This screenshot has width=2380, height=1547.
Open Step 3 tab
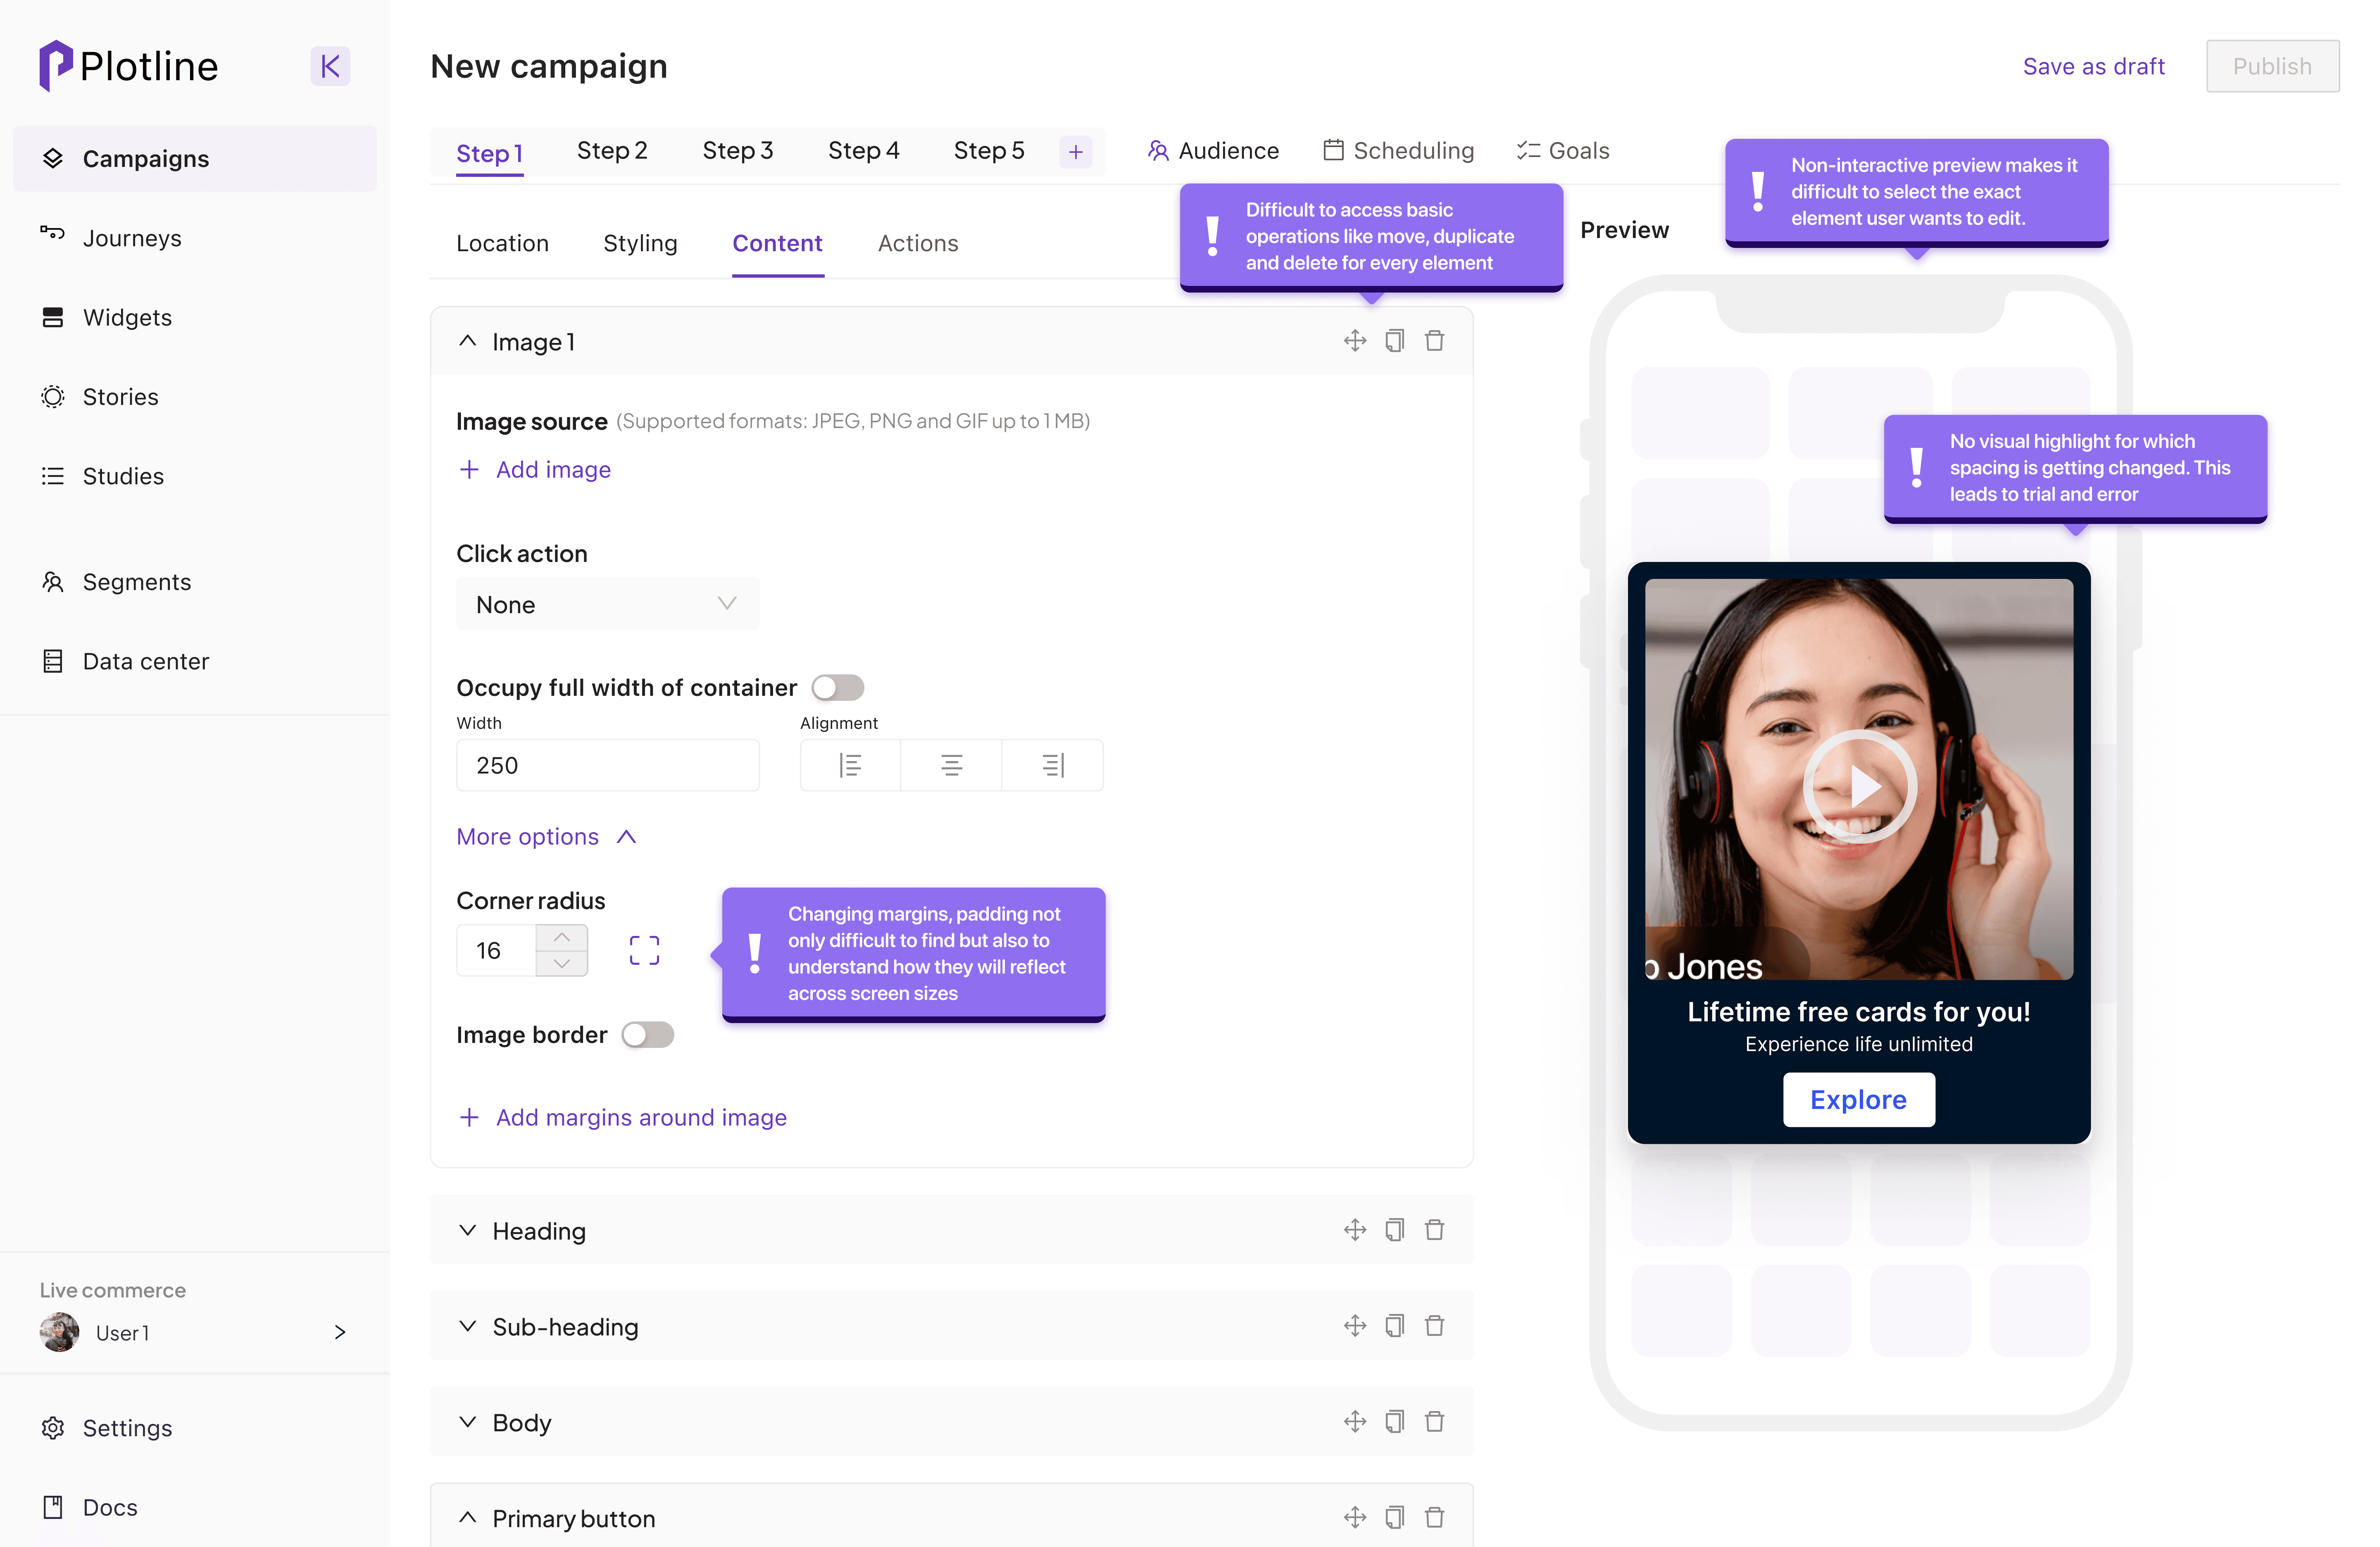pyautogui.click(x=737, y=151)
